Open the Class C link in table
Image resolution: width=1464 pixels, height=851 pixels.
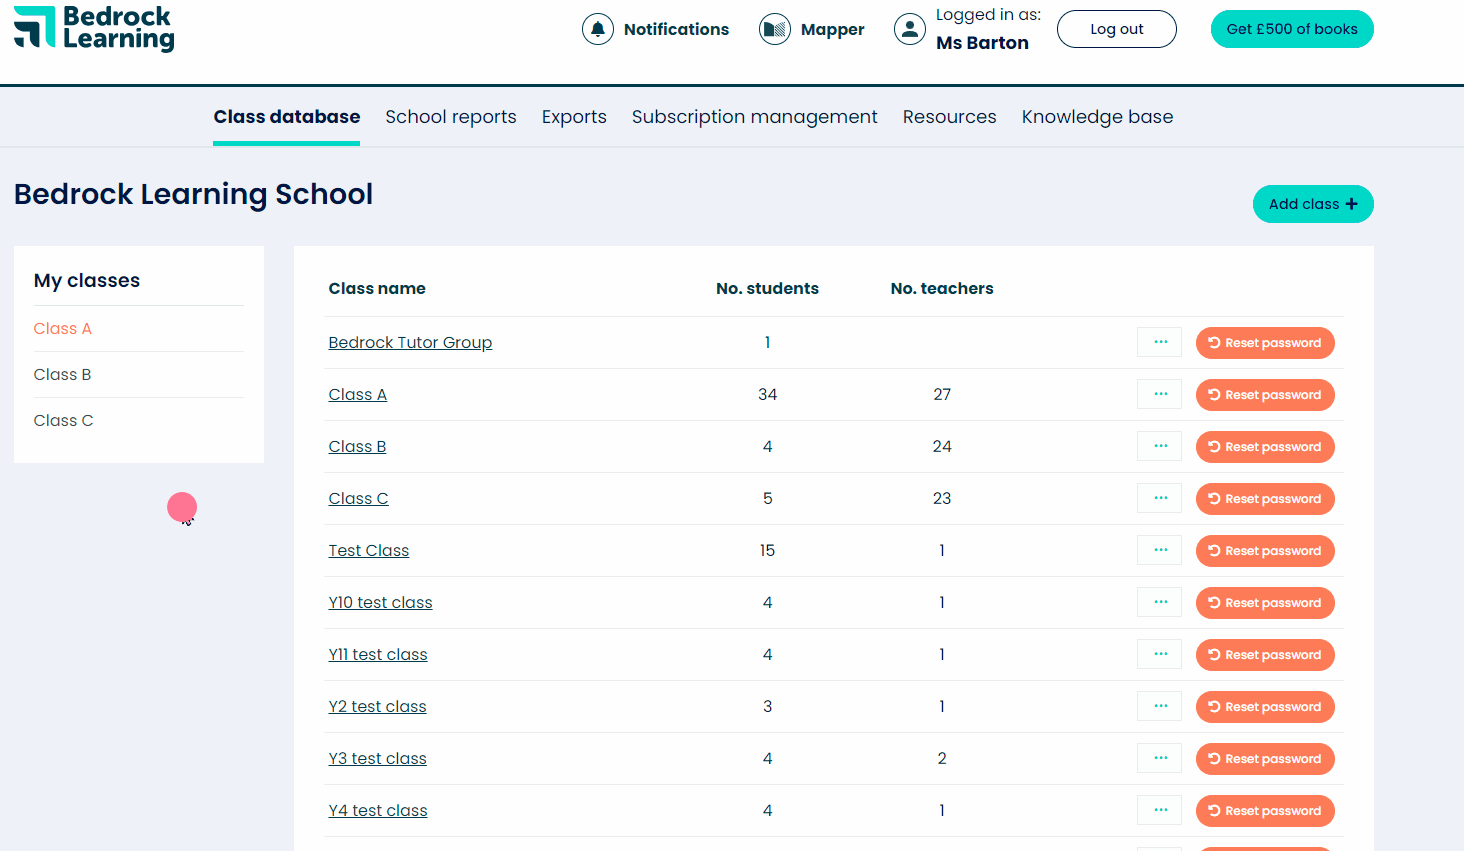[x=358, y=499]
